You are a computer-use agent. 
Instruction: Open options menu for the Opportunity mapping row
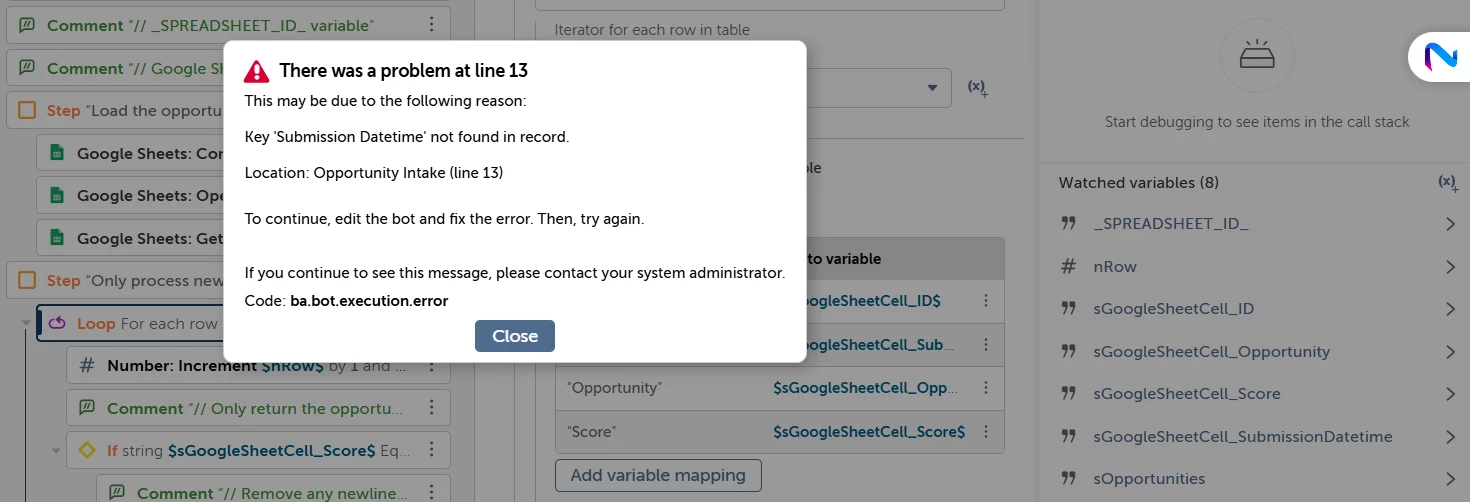click(x=986, y=388)
